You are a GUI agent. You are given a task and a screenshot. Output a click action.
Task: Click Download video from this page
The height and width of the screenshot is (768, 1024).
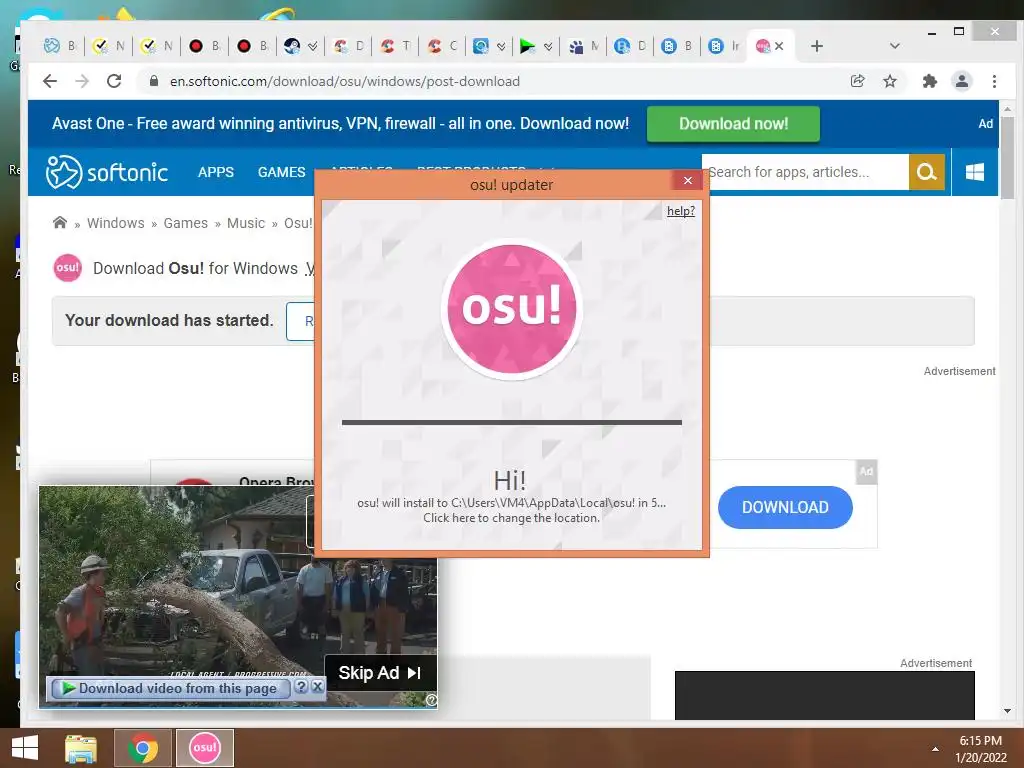[169, 688]
